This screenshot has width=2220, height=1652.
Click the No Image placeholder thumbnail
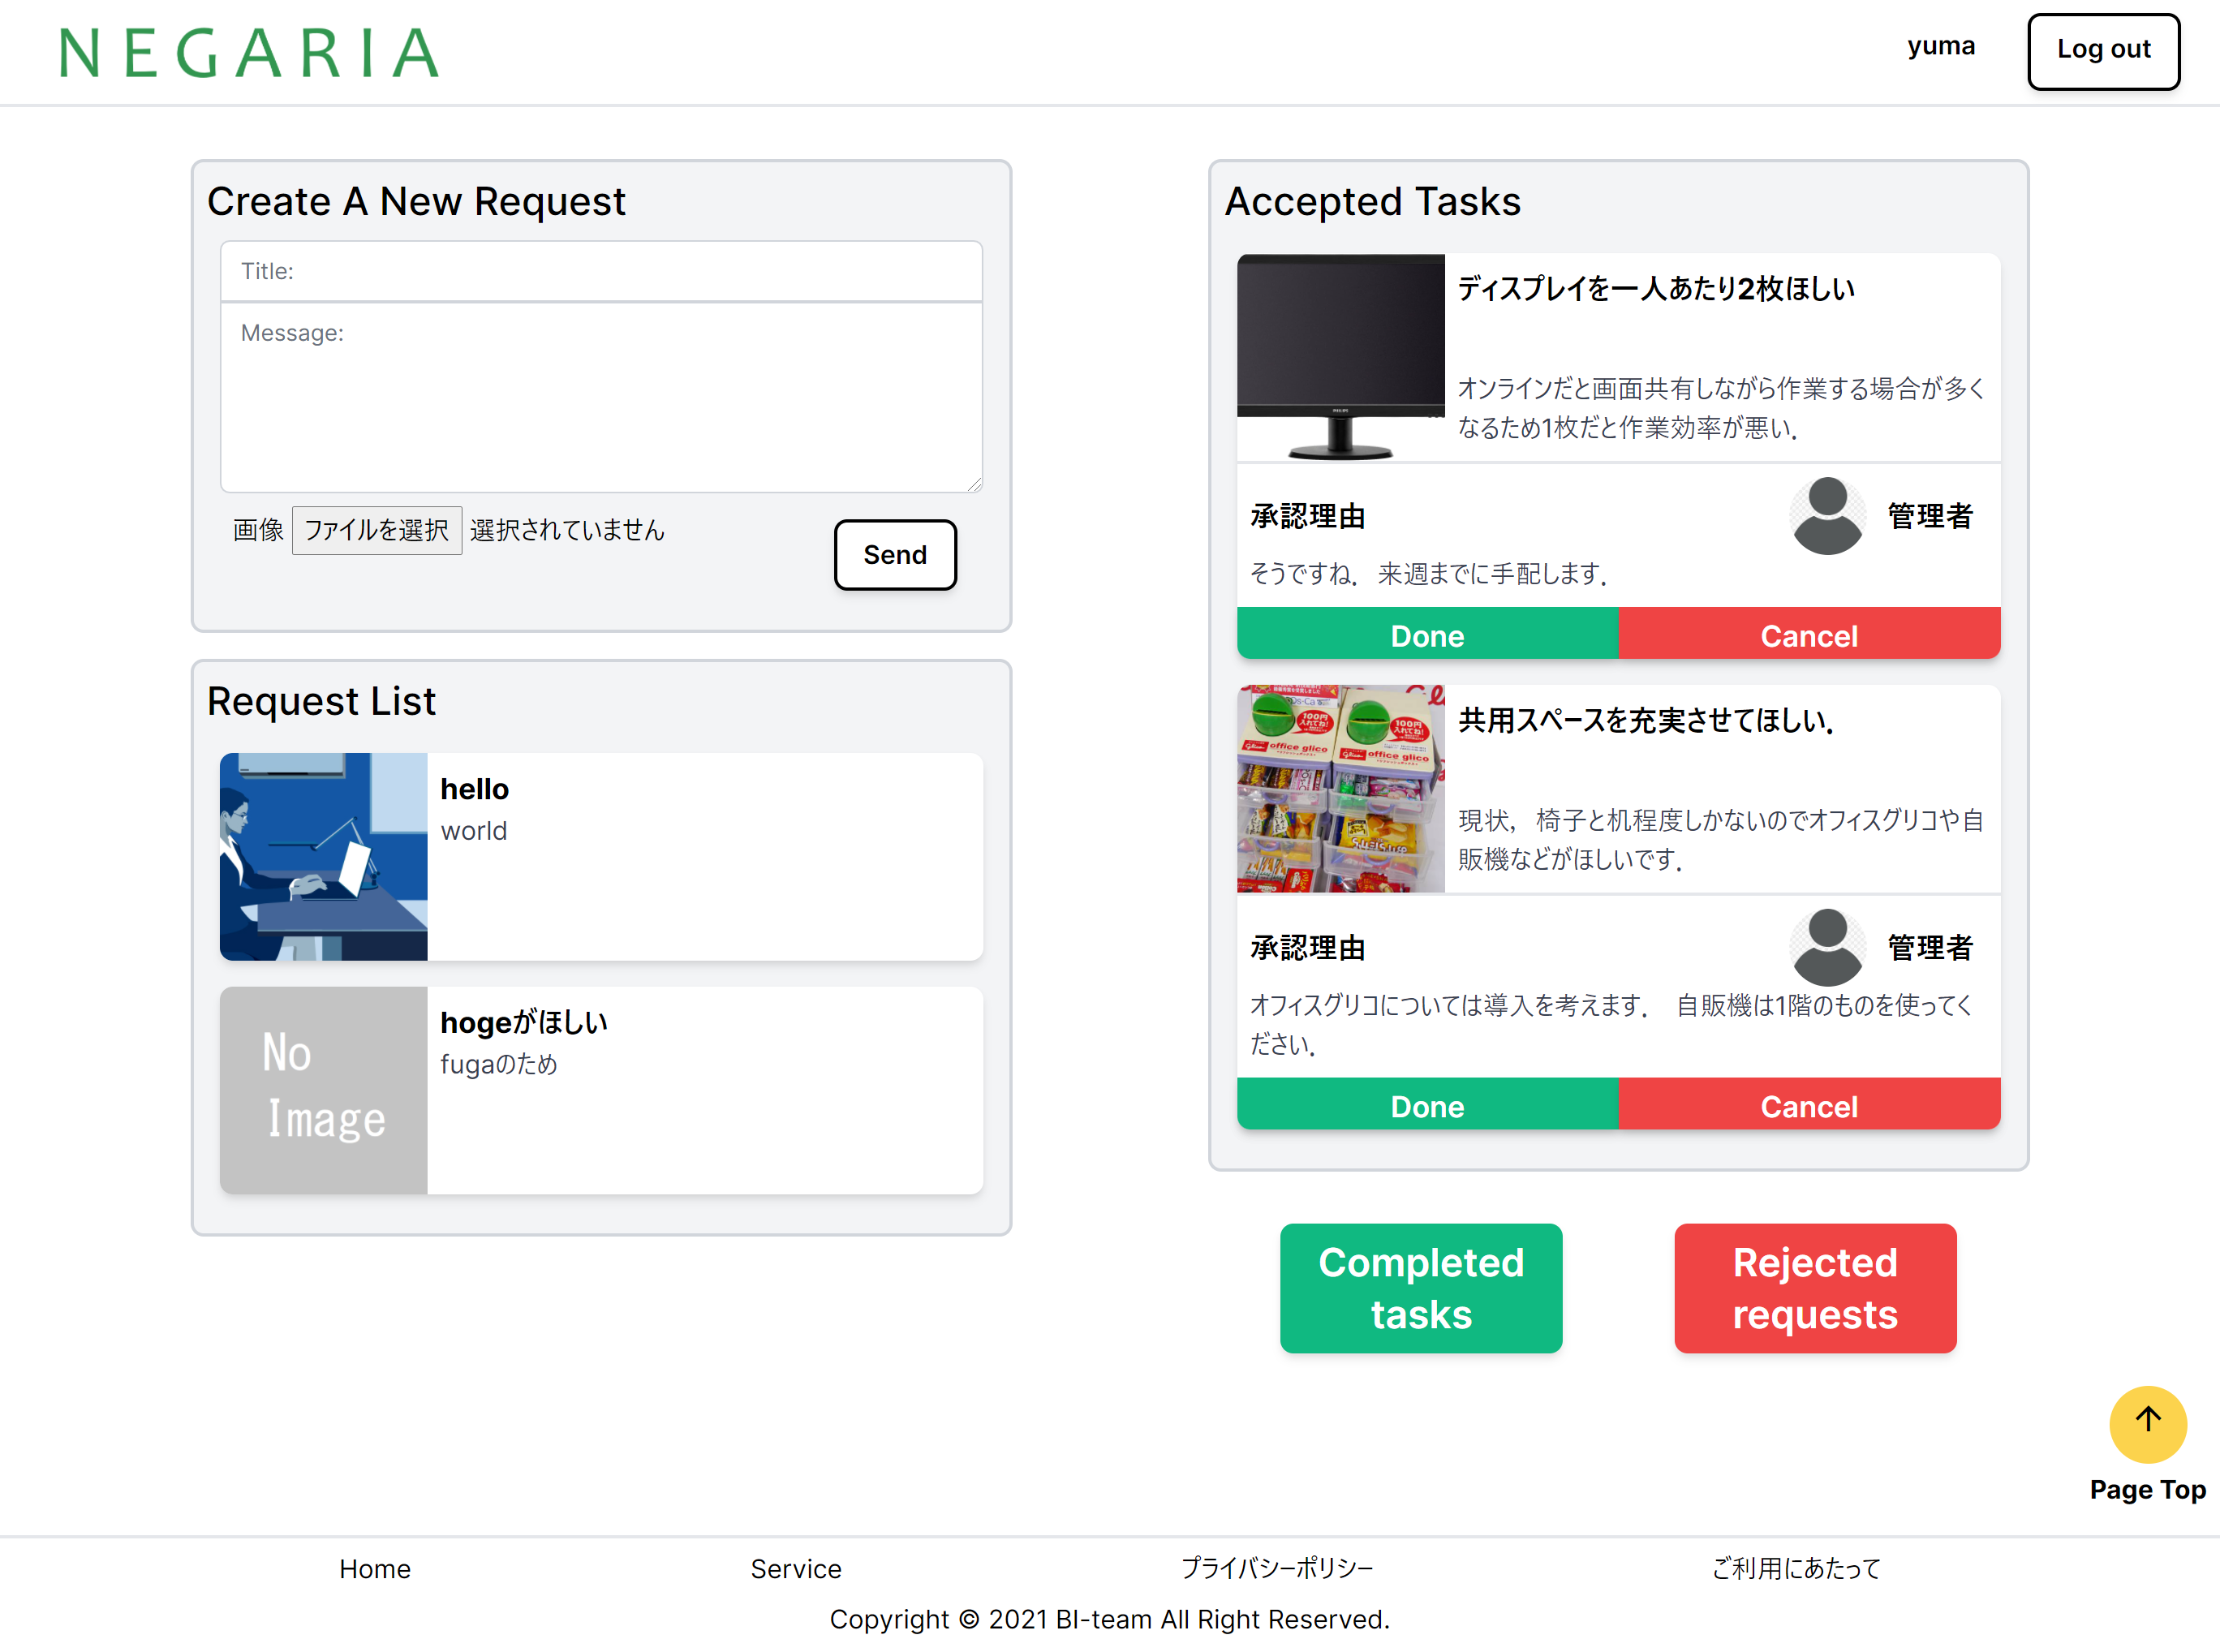[323, 1089]
